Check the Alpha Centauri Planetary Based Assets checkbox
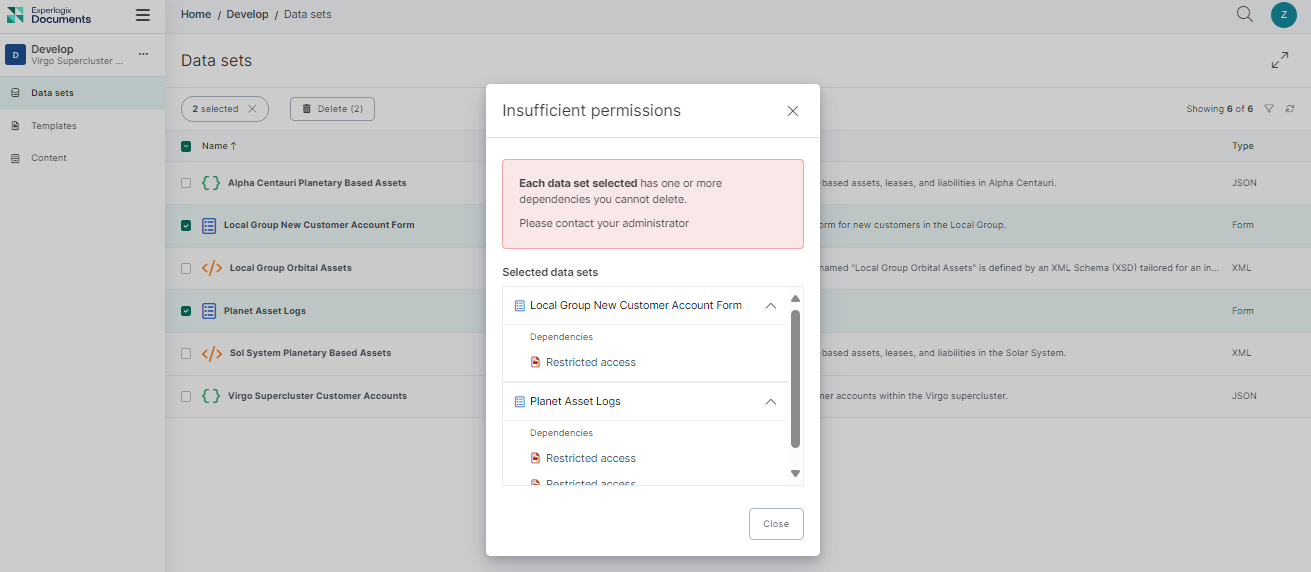The image size is (1311, 572). tap(186, 183)
